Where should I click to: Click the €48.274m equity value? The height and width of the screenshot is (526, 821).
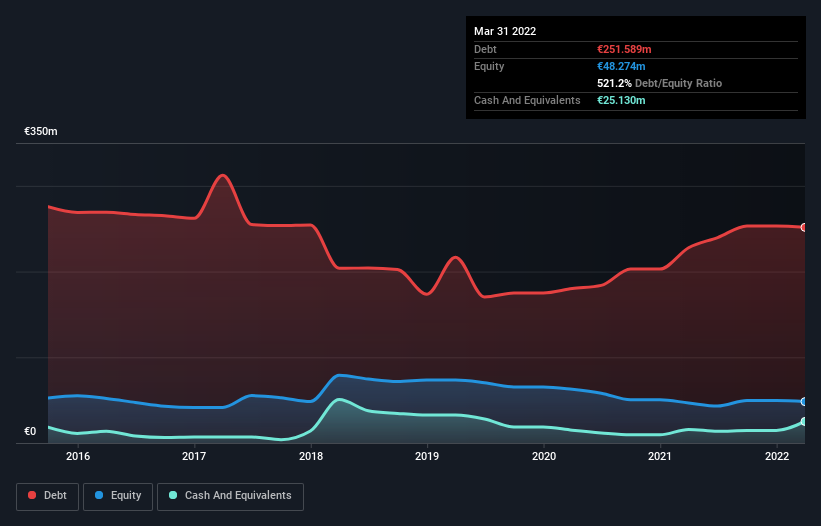tap(621, 66)
